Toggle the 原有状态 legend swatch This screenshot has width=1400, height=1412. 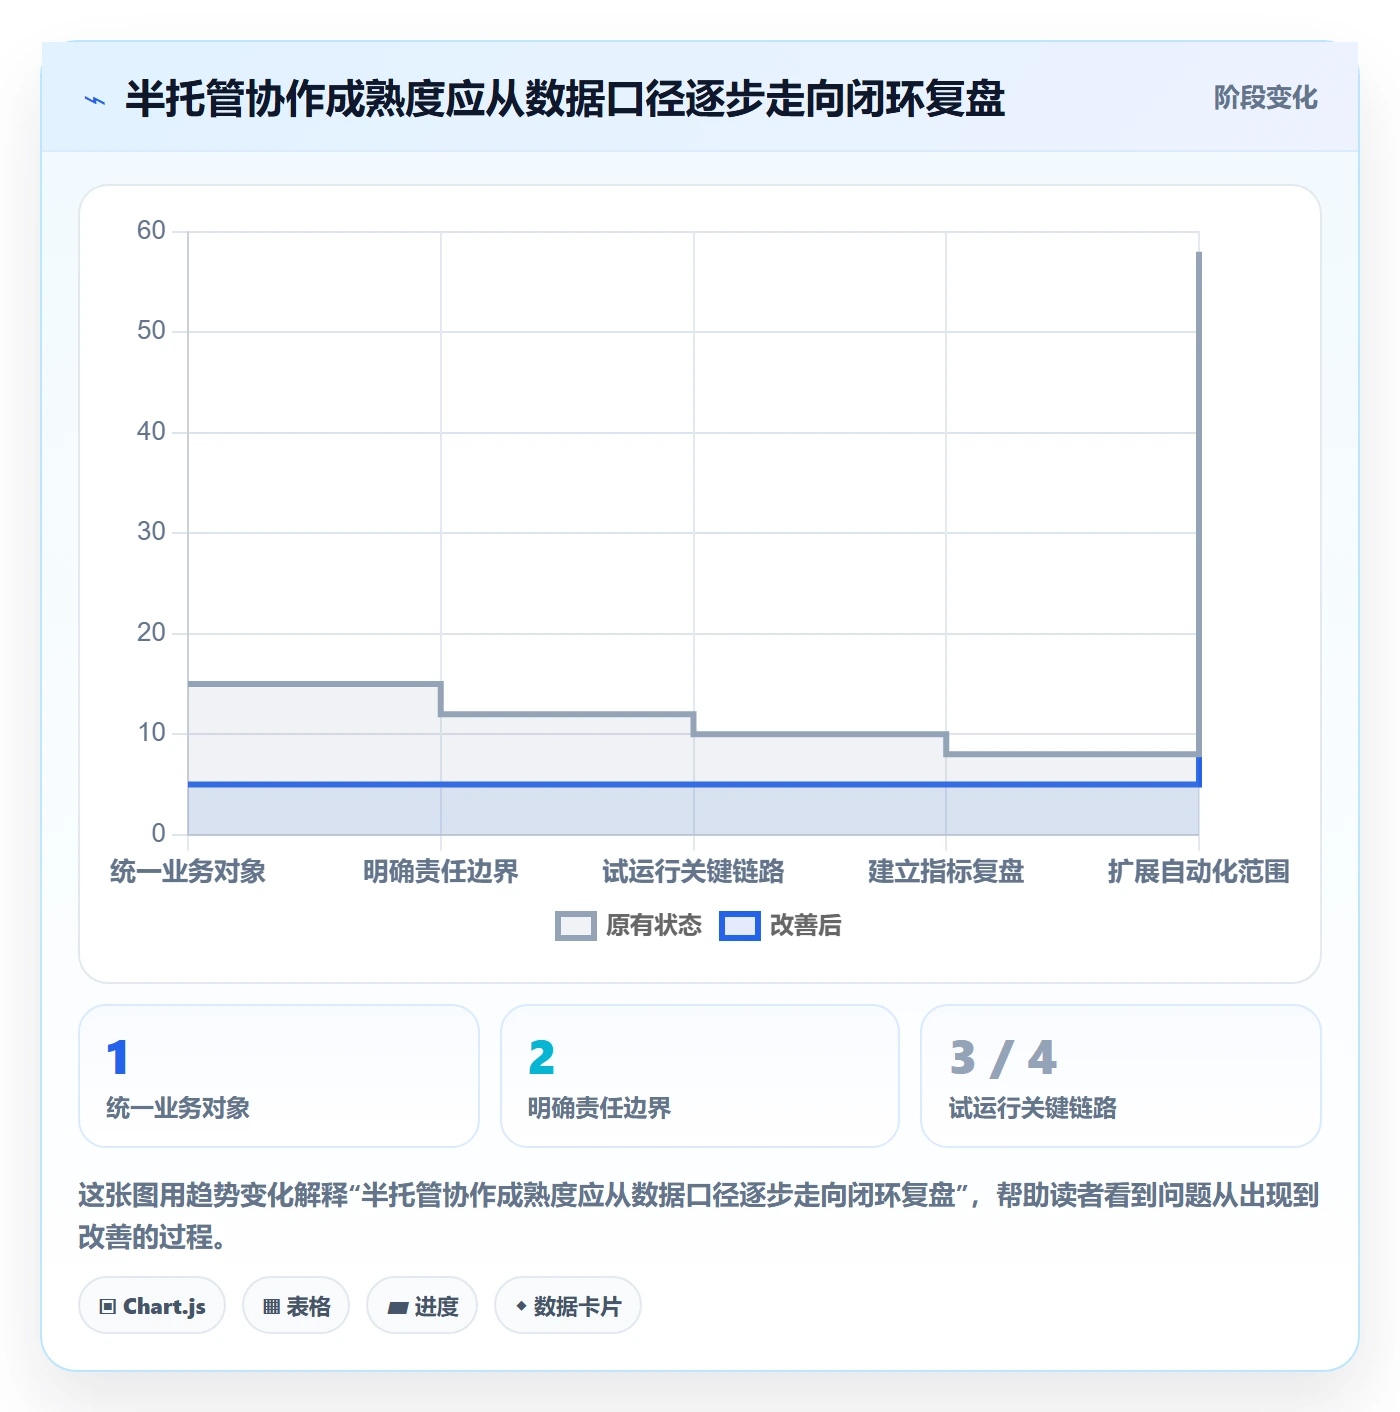coord(575,926)
